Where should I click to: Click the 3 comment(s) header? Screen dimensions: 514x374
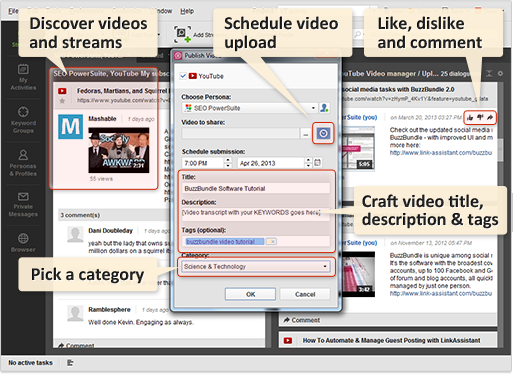pyautogui.click(x=80, y=215)
